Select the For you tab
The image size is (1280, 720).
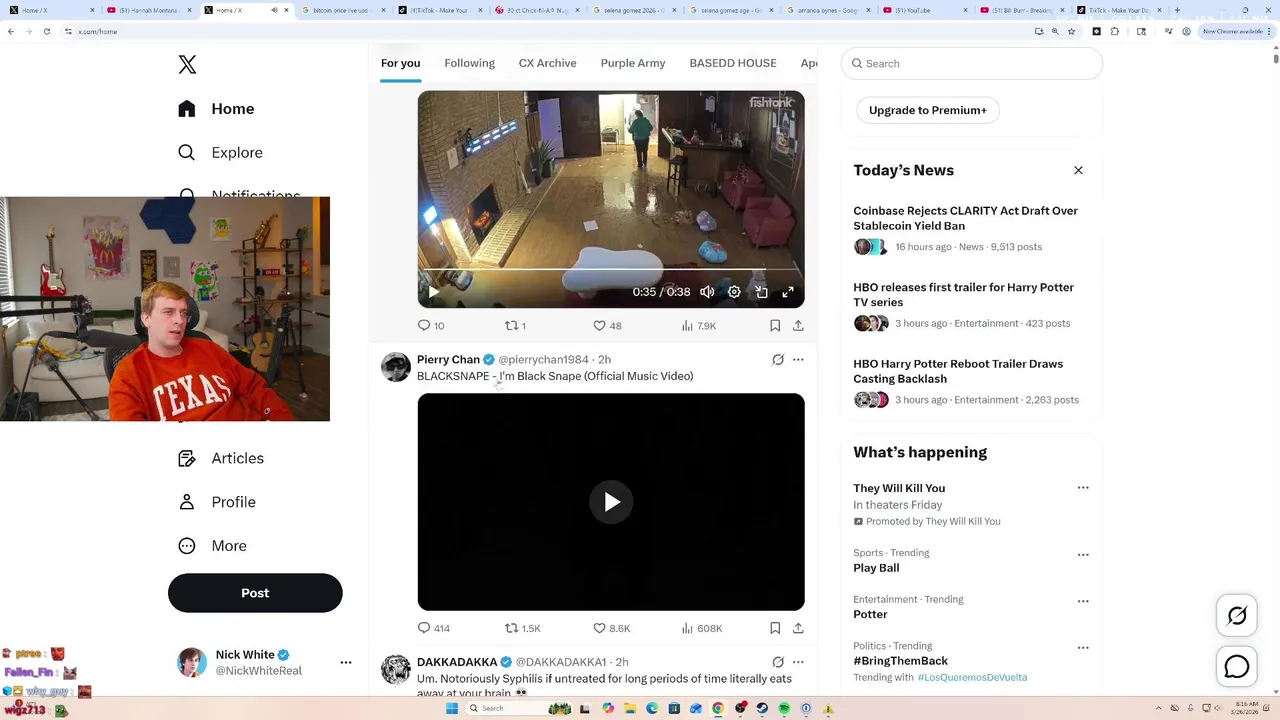point(400,63)
